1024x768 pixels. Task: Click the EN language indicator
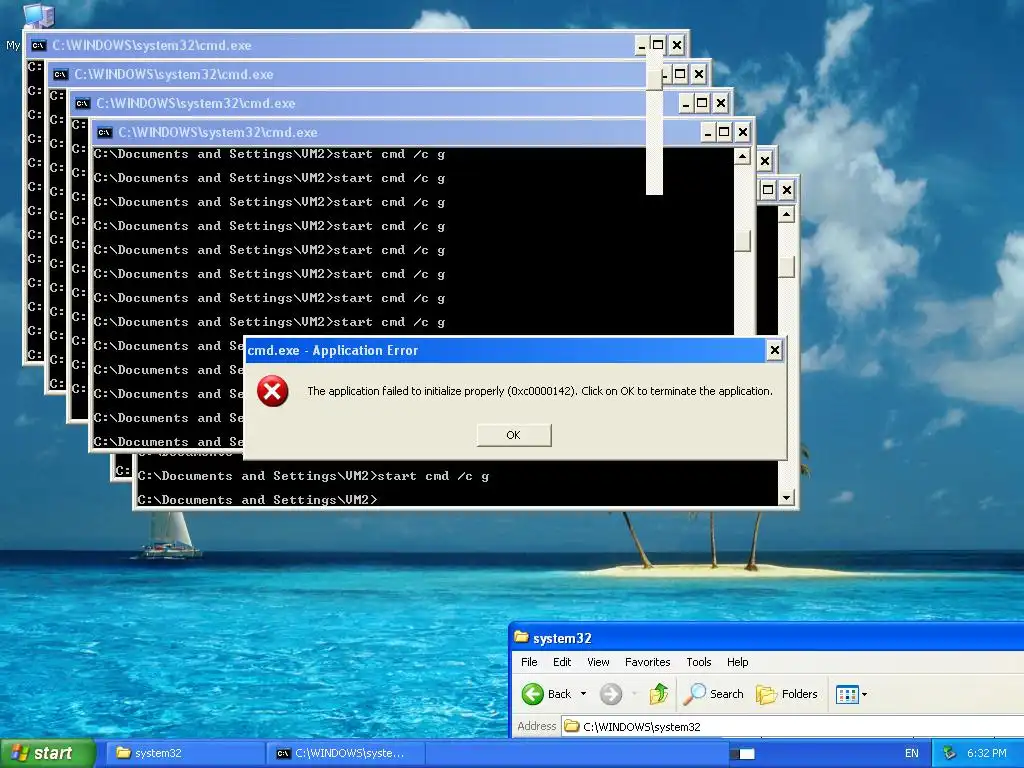[x=912, y=753]
